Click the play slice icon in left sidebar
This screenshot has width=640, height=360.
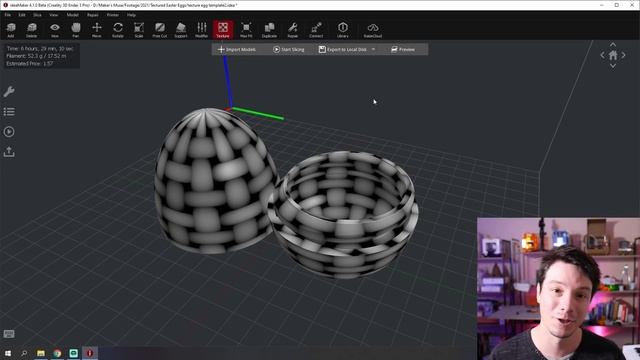click(x=9, y=131)
